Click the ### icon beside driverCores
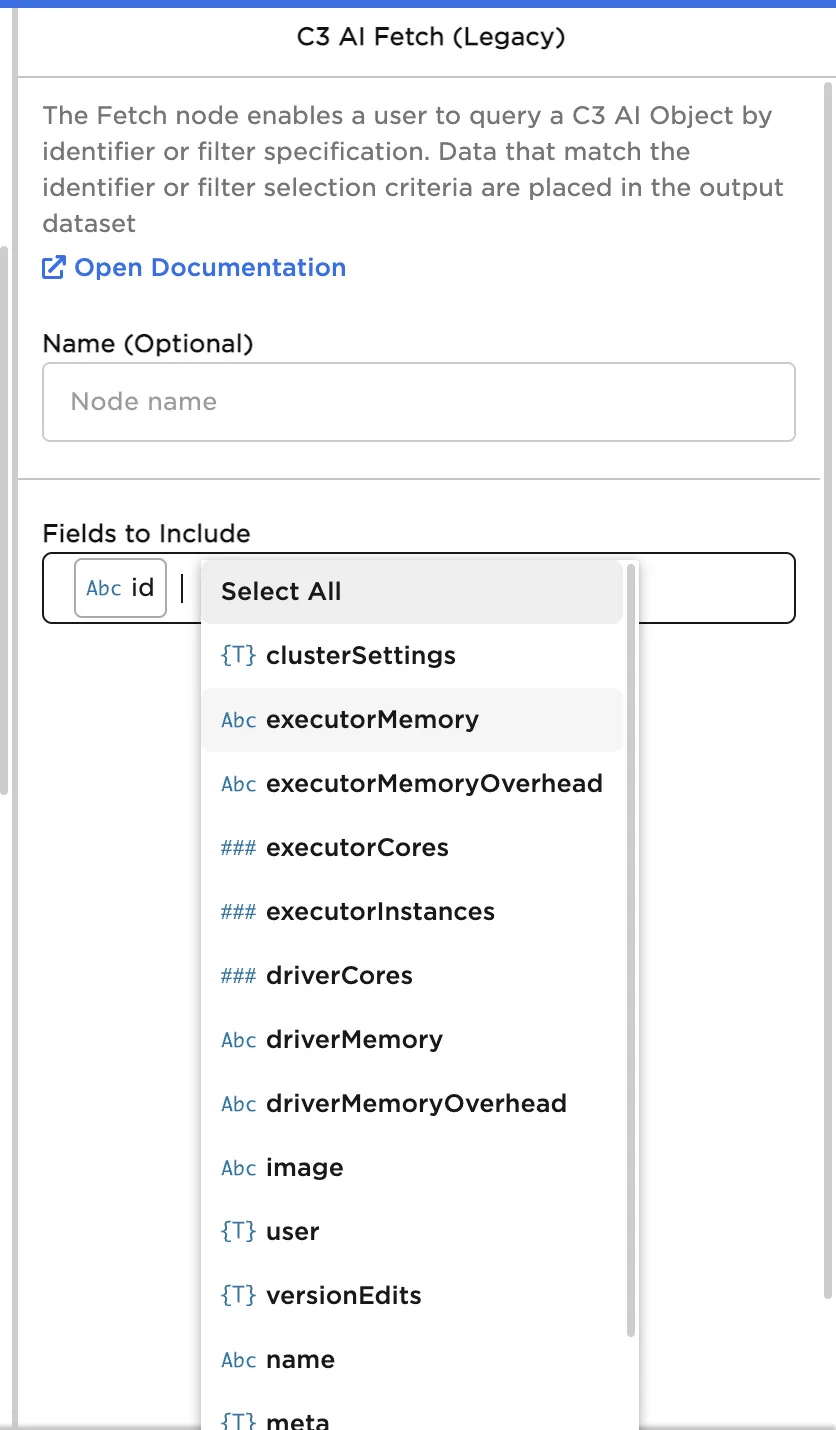 point(238,976)
